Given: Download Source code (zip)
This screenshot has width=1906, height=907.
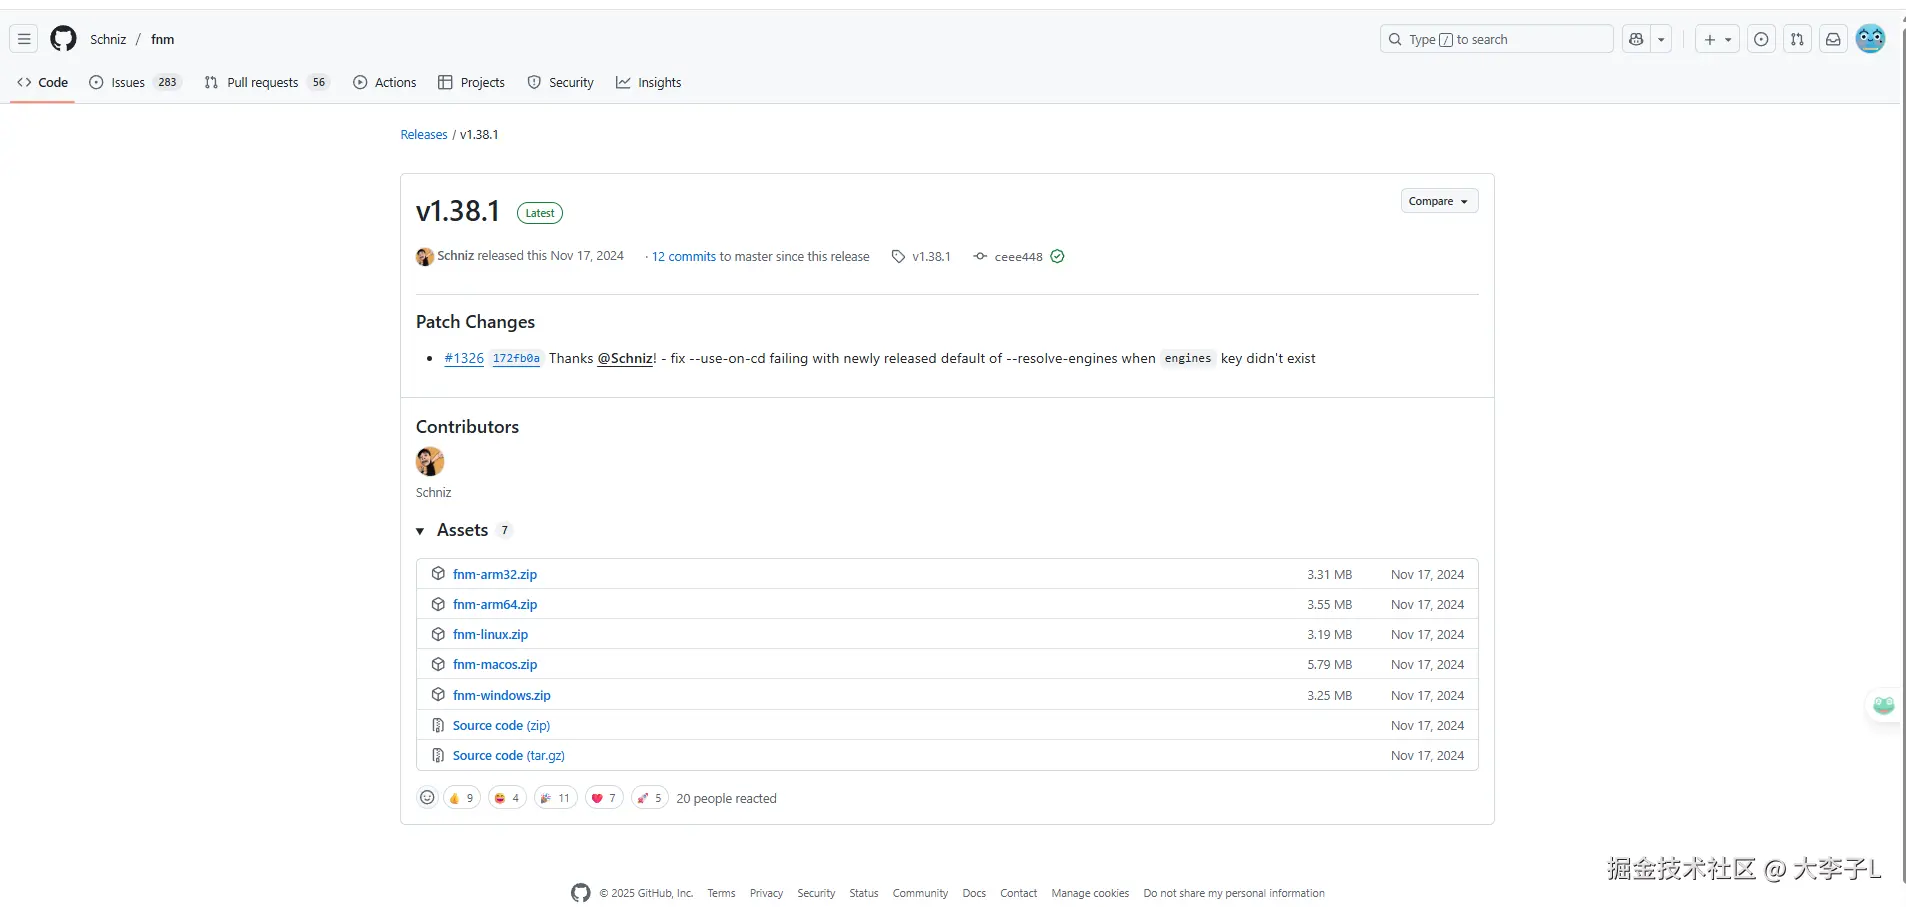Looking at the screenshot, I should click(x=501, y=726).
